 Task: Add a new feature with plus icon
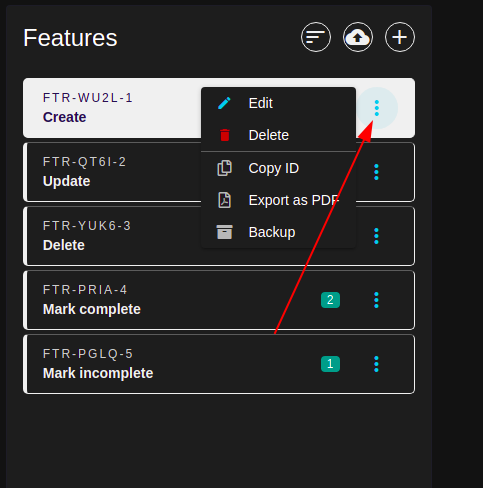400,37
